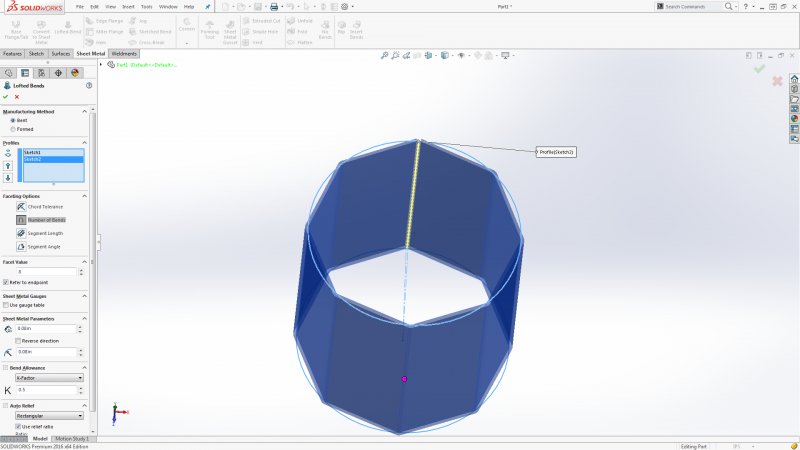
Task: Click the Print icon in toolbar
Action: tap(274, 7)
